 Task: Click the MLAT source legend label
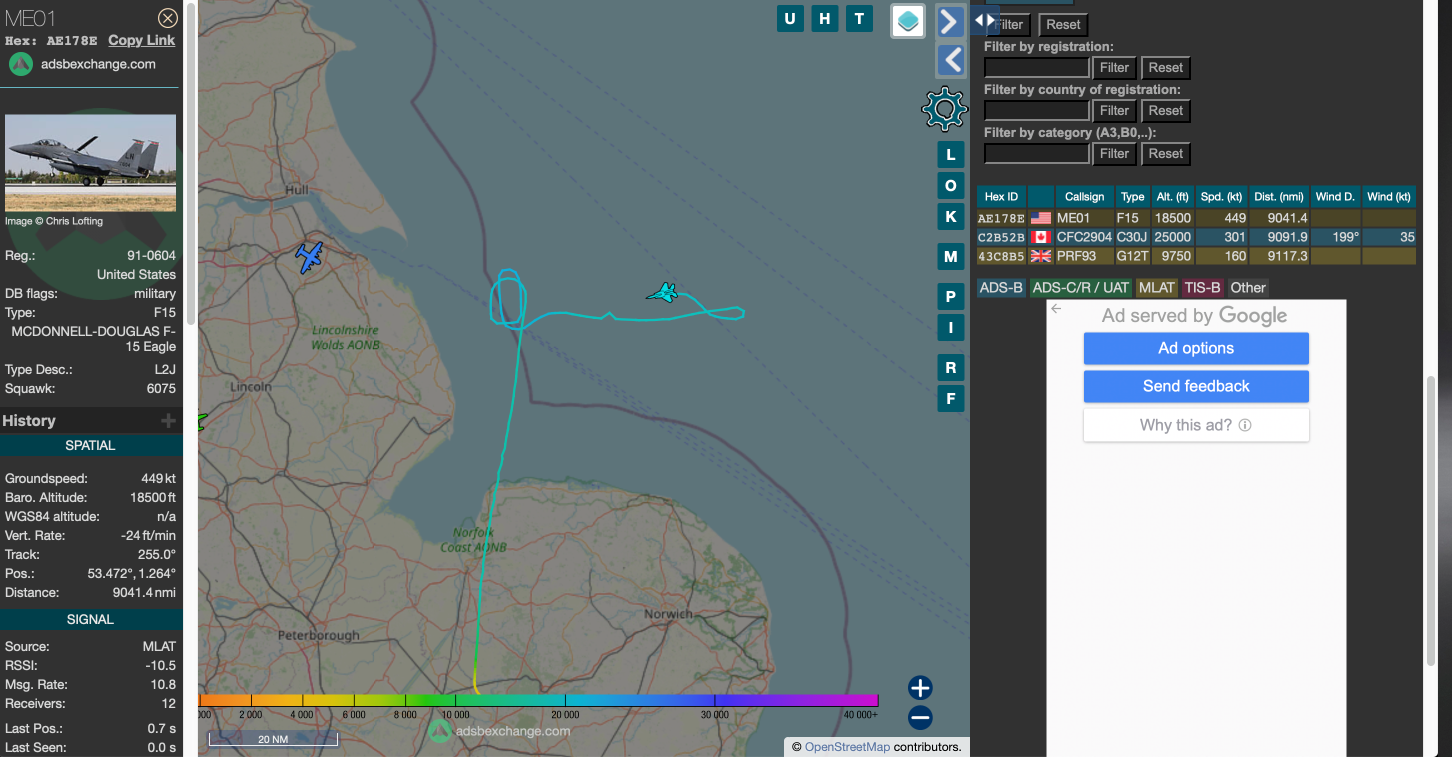pos(1157,288)
